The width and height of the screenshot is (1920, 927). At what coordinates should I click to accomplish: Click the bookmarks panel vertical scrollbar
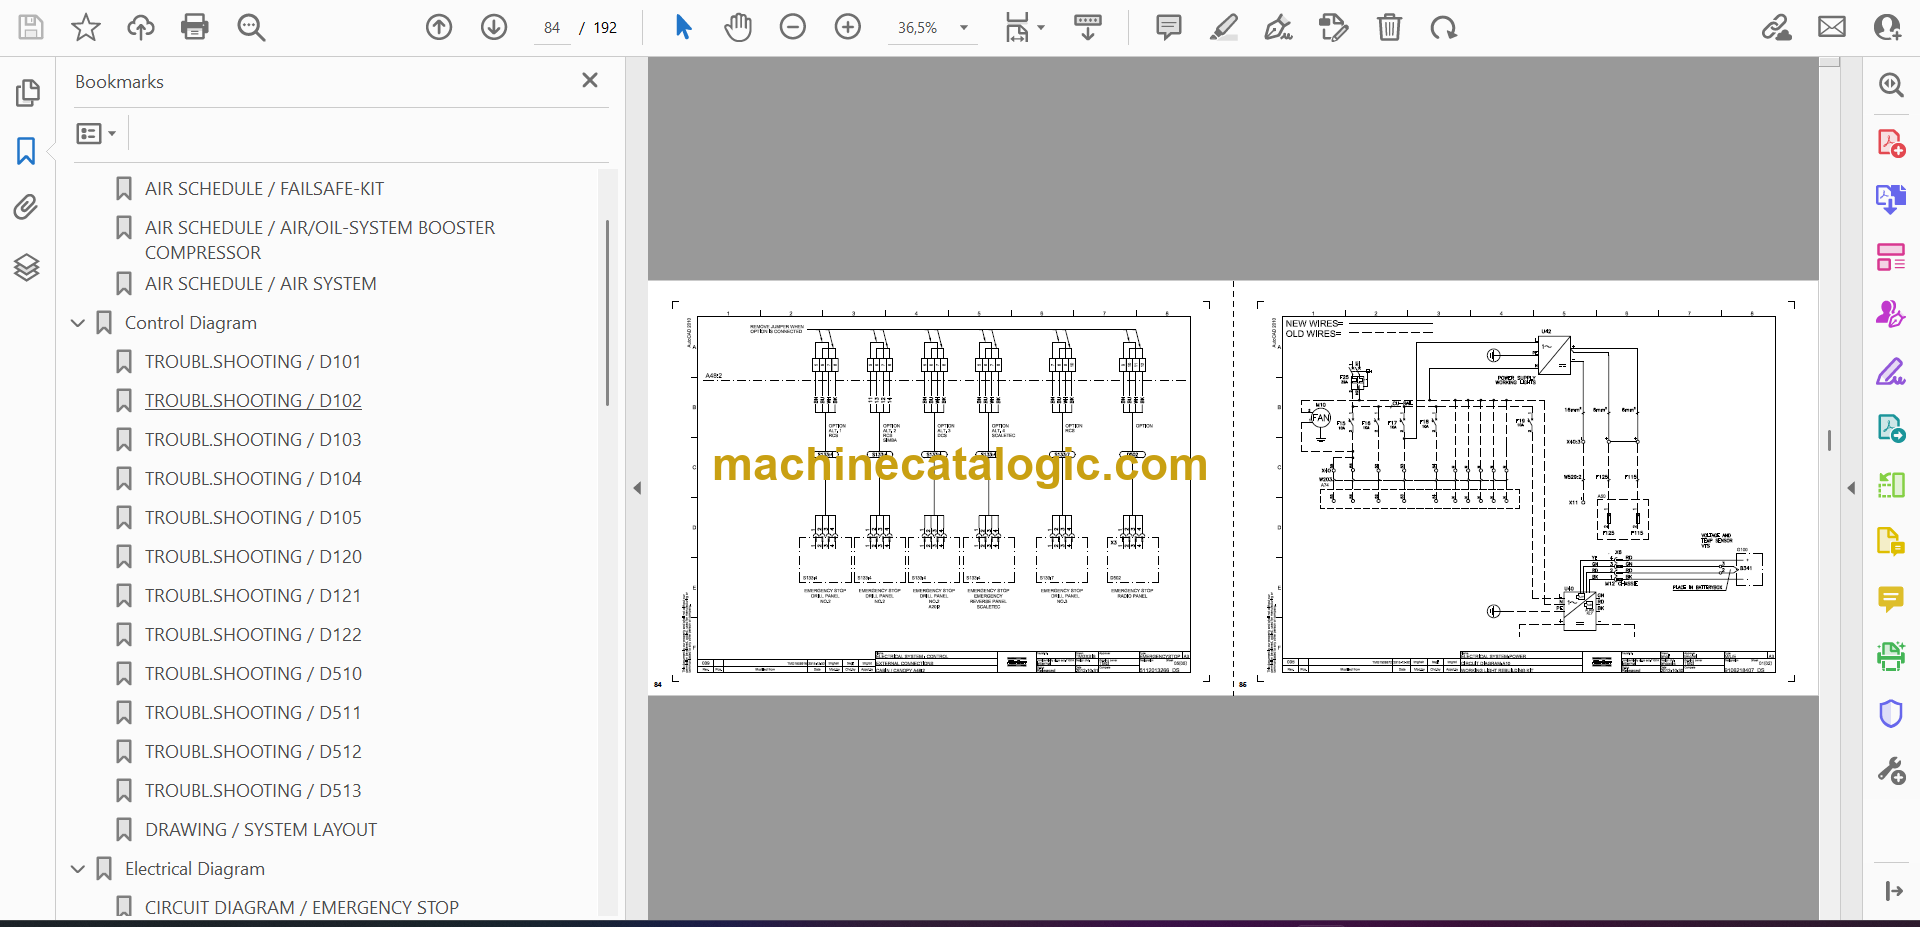tap(607, 313)
